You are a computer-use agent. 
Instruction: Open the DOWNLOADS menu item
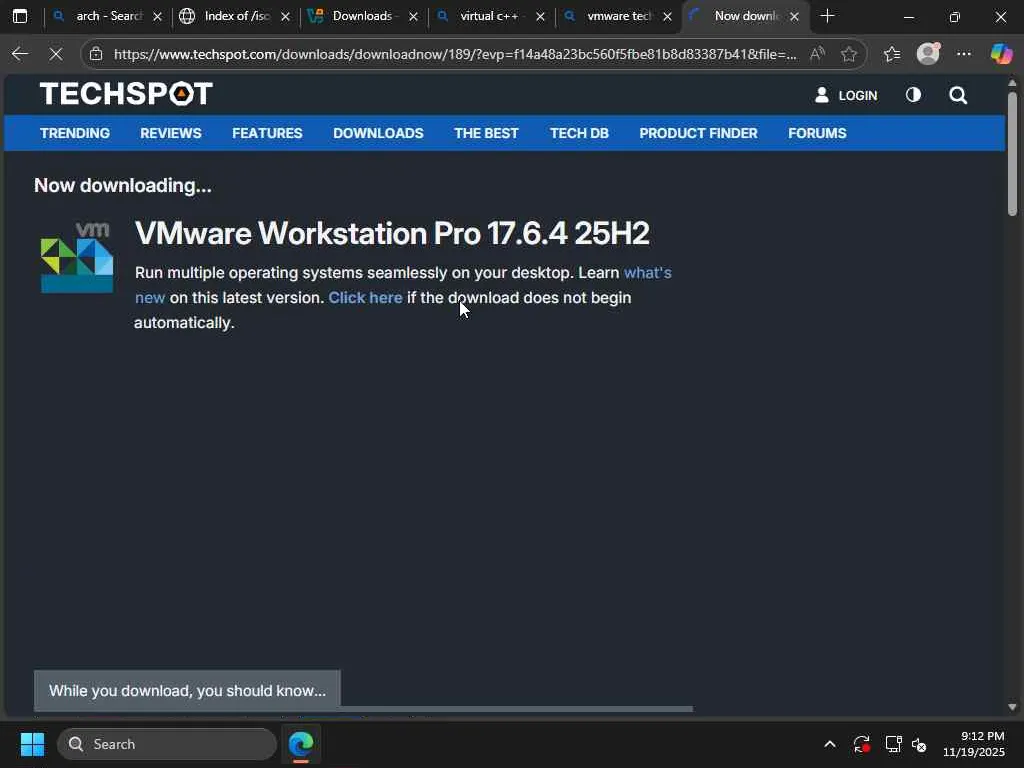click(x=378, y=133)
